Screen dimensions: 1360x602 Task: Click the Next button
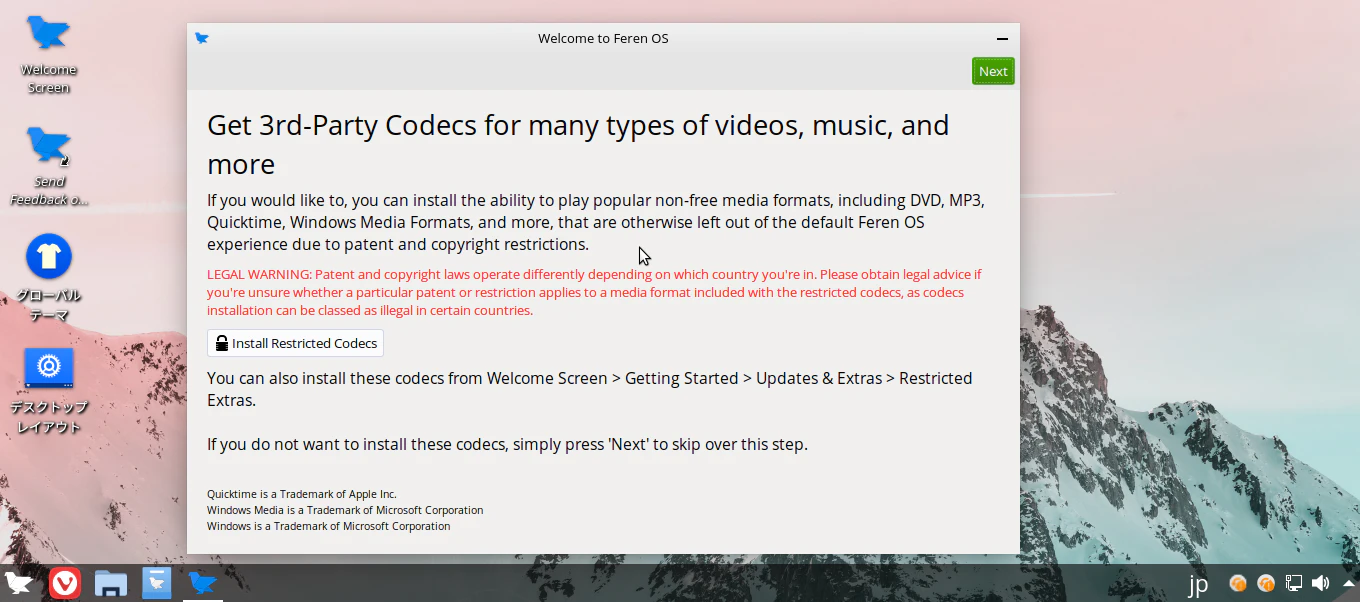point(993,71)
